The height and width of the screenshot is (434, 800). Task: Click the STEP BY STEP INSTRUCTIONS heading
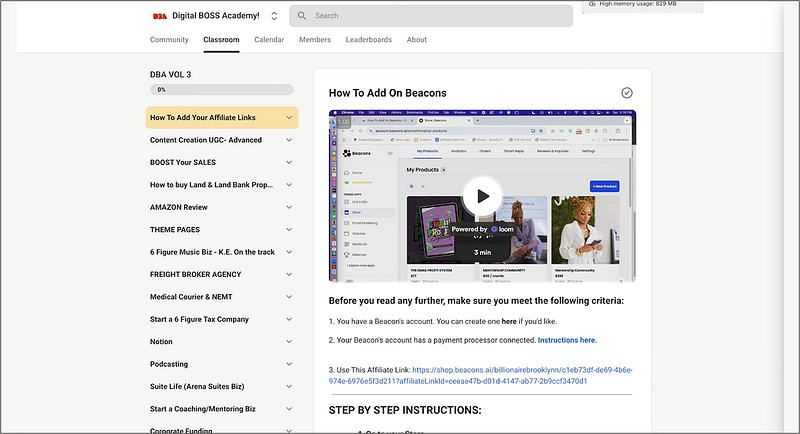[x=405, y=411]
